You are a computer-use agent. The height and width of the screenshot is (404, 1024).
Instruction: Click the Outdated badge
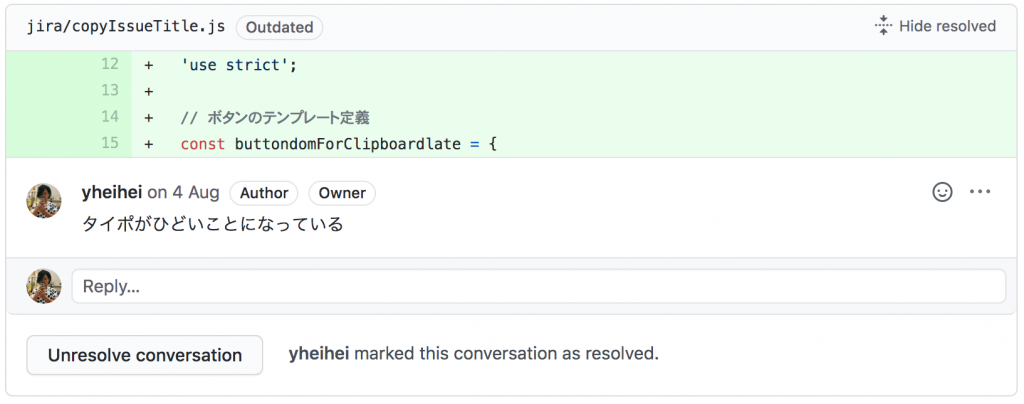[x=280, y=27]
